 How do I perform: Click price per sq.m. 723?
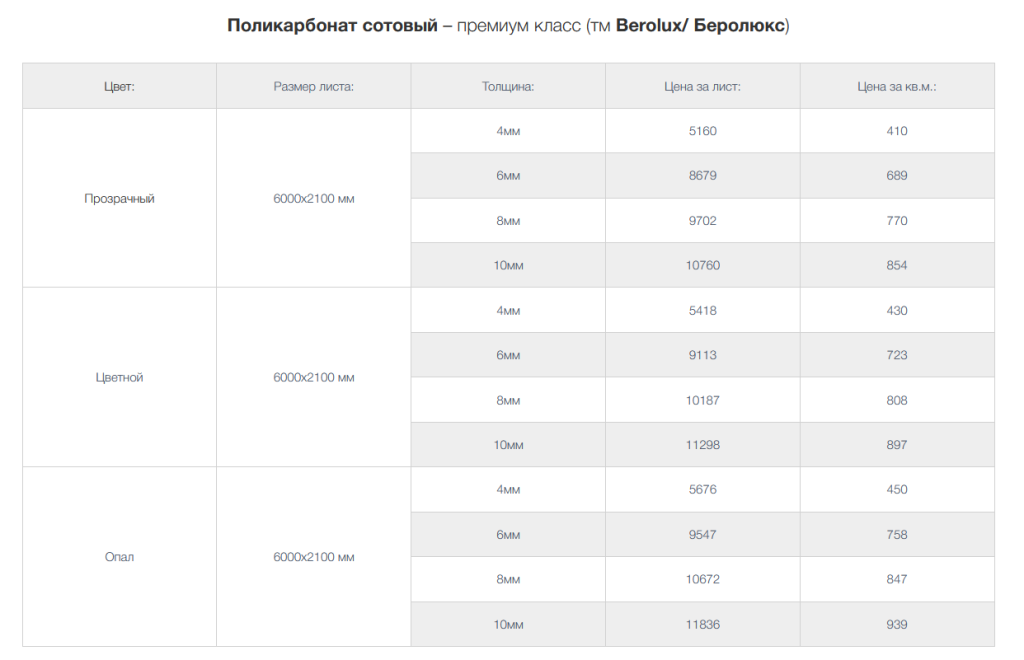(896, 355)
